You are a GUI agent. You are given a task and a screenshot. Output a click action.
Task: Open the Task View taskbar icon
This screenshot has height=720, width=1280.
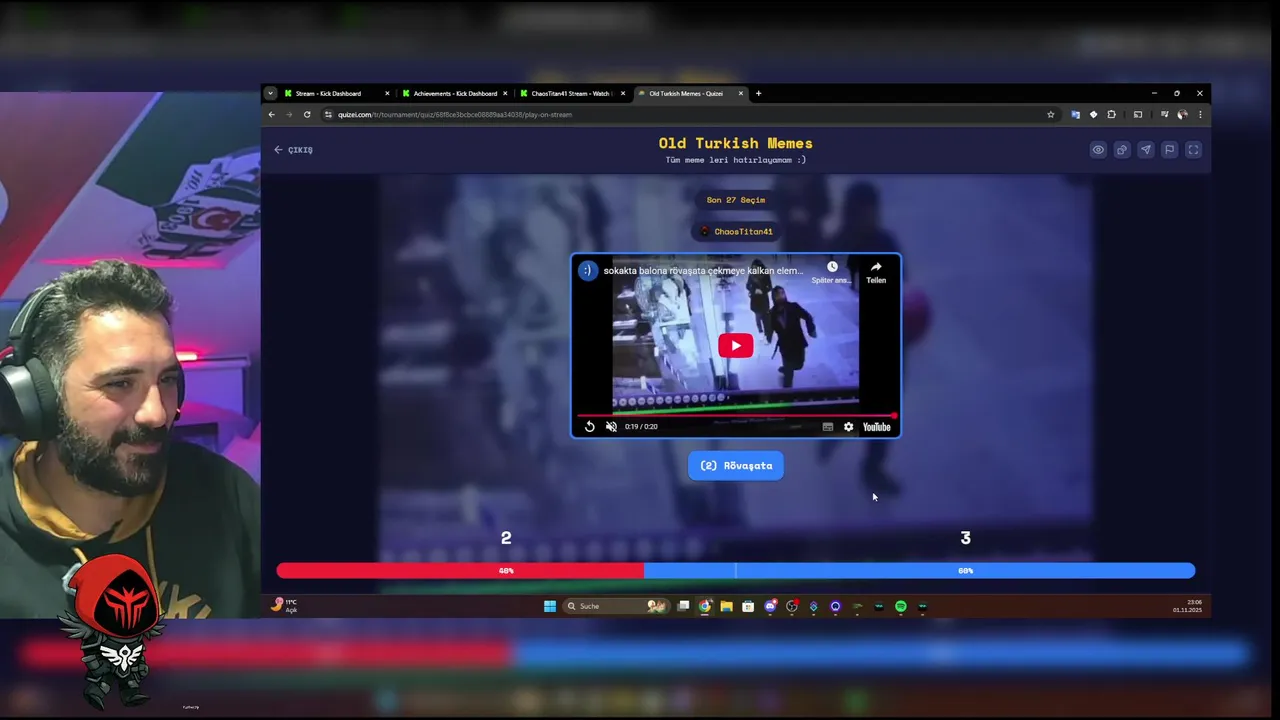[683, 606]
